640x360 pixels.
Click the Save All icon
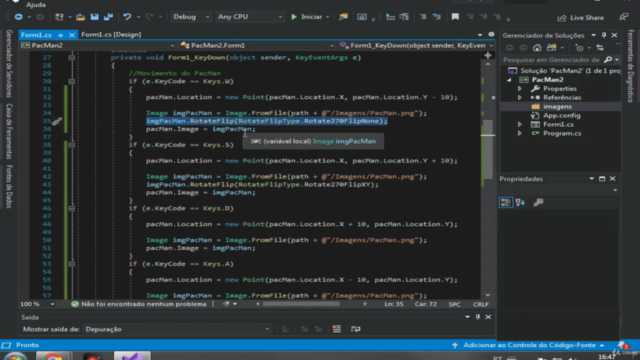(108, 17)
